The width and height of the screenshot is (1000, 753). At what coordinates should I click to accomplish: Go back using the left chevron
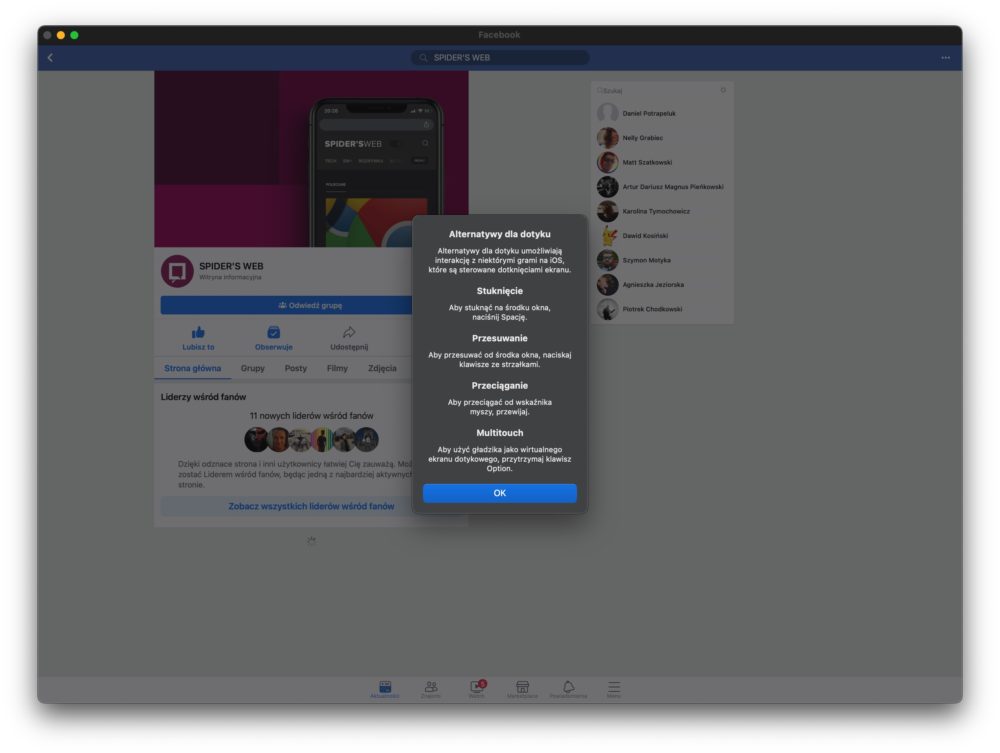50,57
